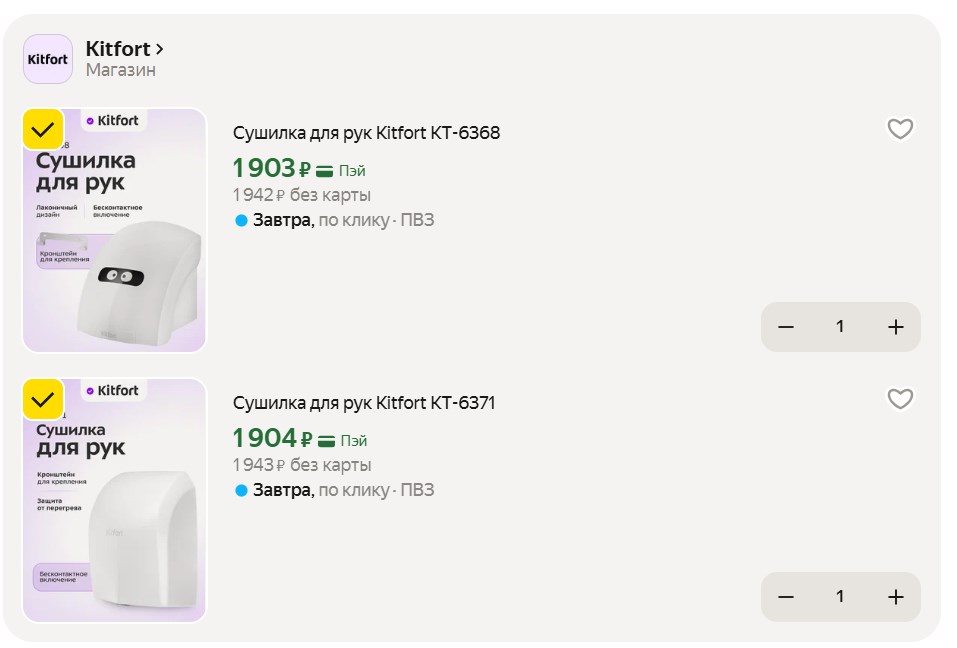Open product title Сушилка для рук Kitfort KT-6371
Screen dimensions: 957x648
click(x=364, y=403)
